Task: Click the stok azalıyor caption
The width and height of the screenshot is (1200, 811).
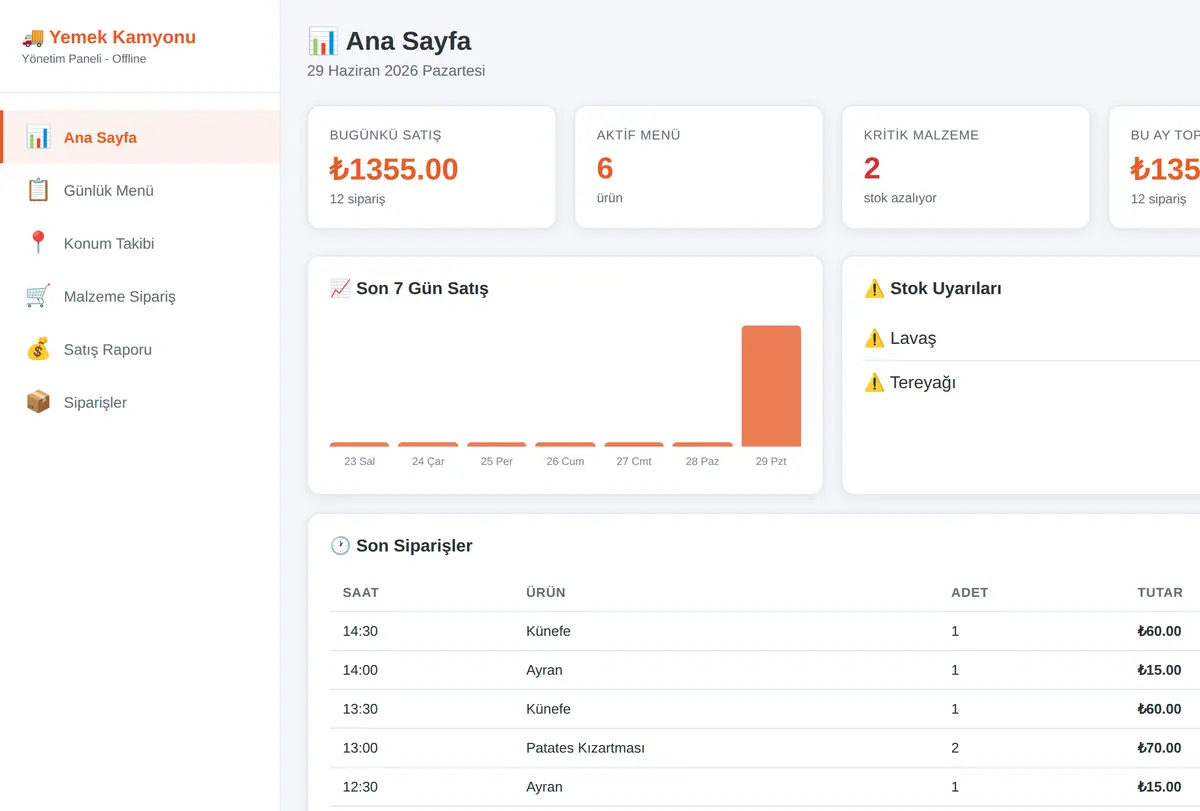Action: point(900,198)
